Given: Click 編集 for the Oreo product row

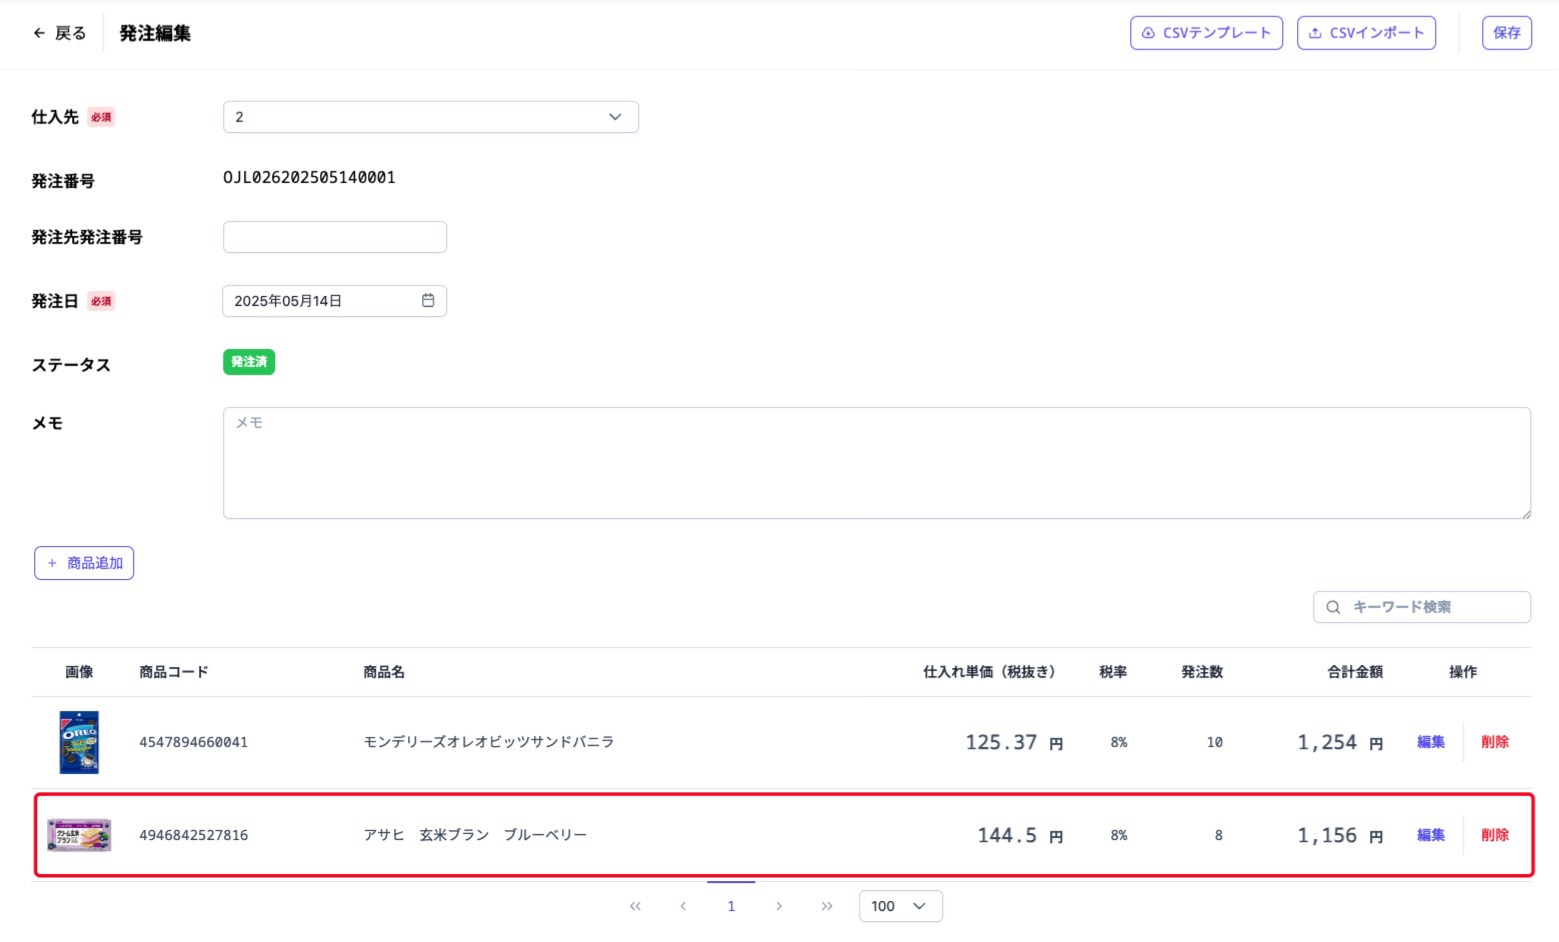Looking at the screenshot, I should coord(1431,742).
